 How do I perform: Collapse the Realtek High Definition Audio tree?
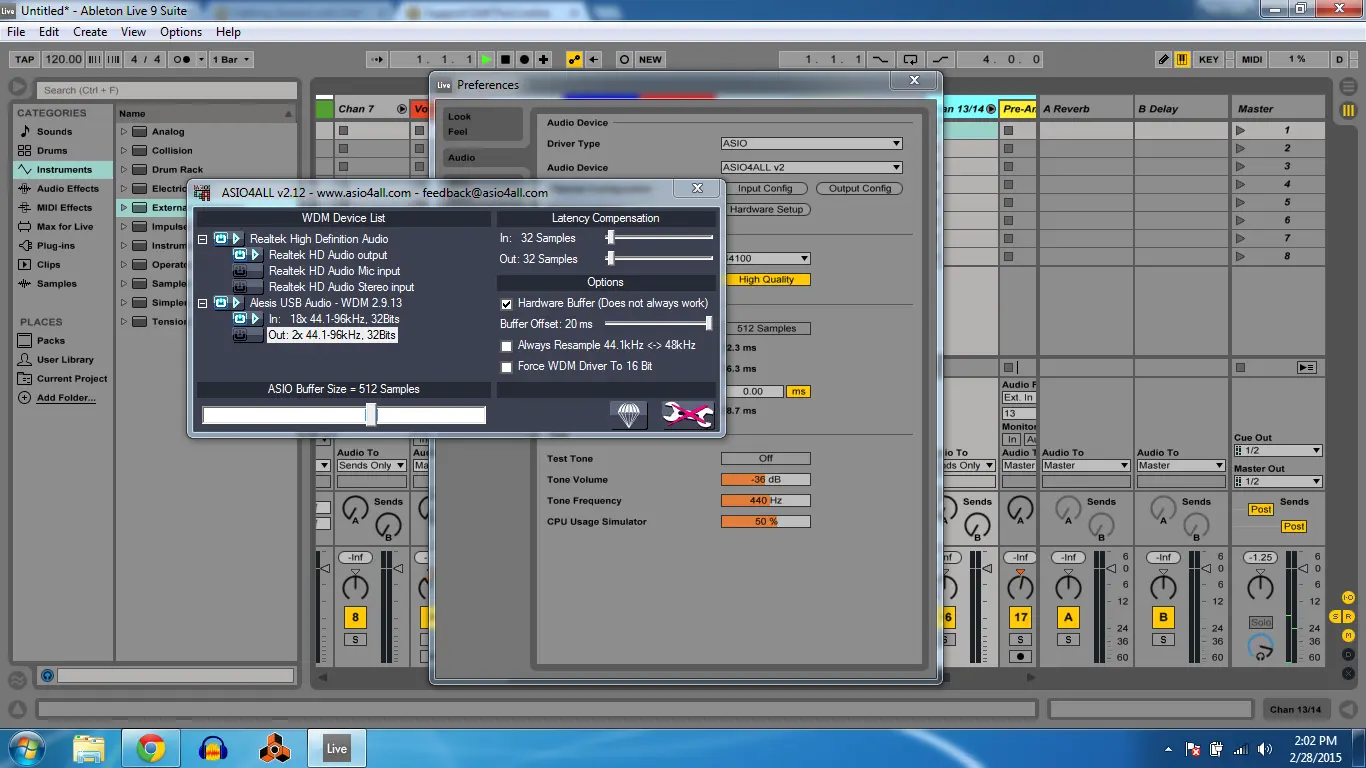pyautogui.click(x=203, y=238)
